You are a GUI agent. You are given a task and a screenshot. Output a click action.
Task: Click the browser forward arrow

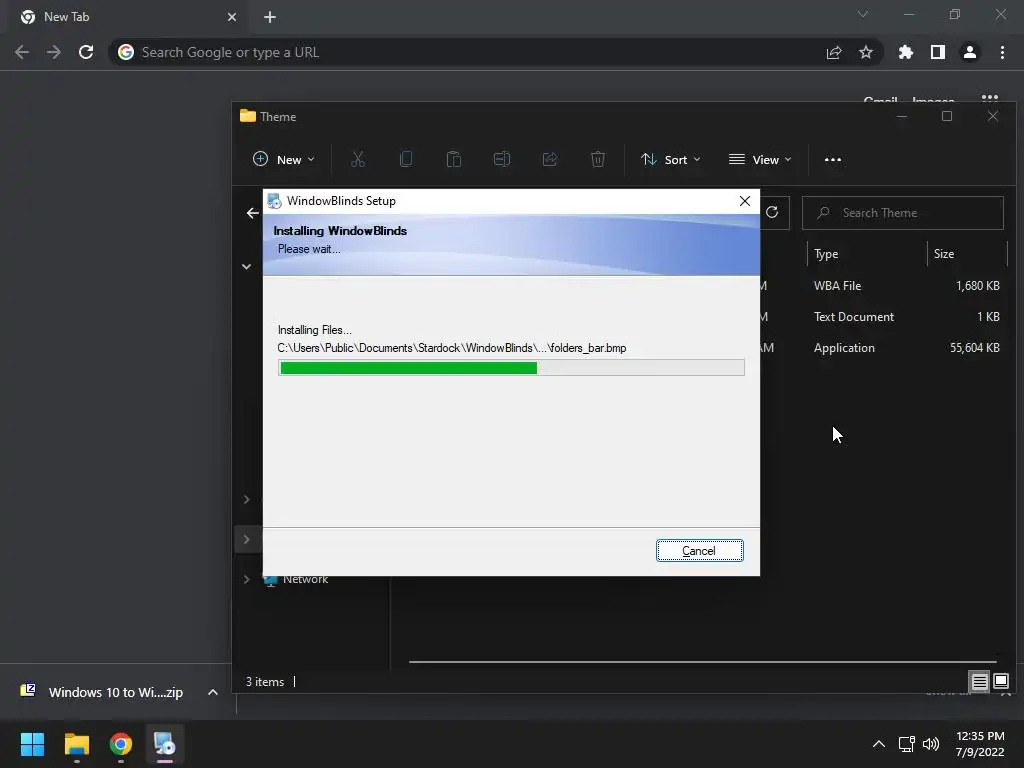[54, 52]
